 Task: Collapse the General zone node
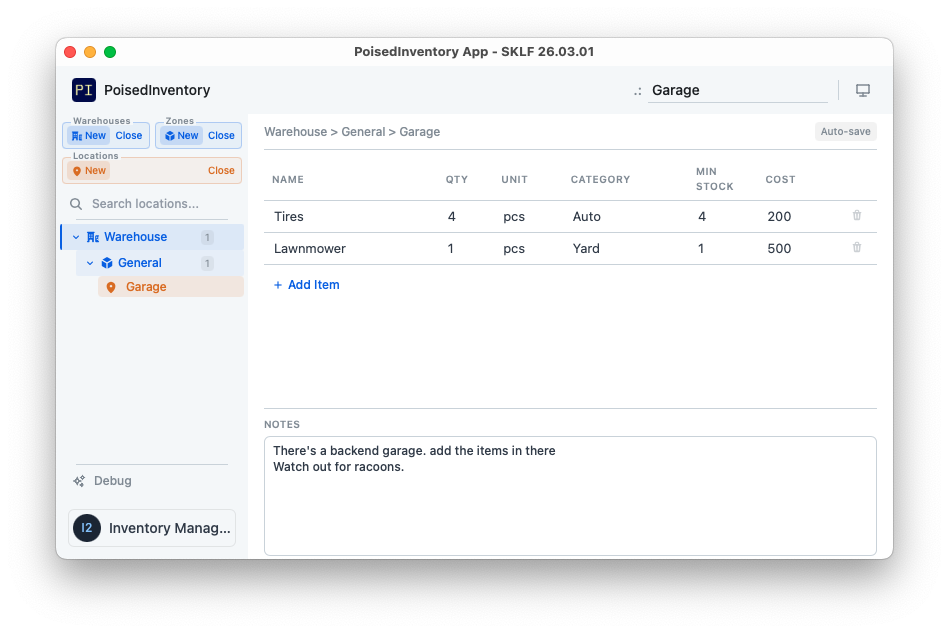[90, 263]
